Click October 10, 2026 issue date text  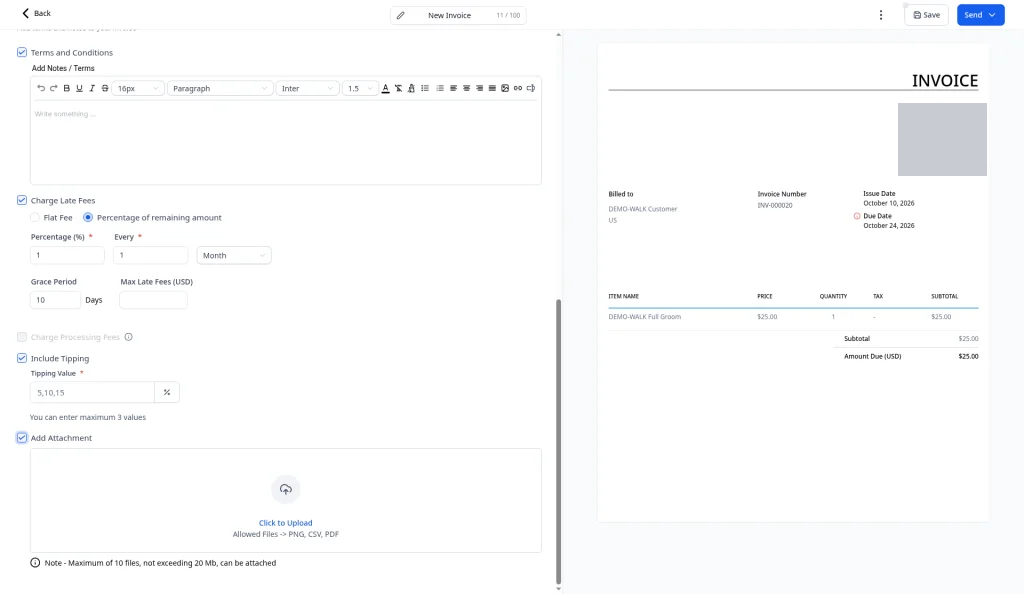tap(889, 203)
